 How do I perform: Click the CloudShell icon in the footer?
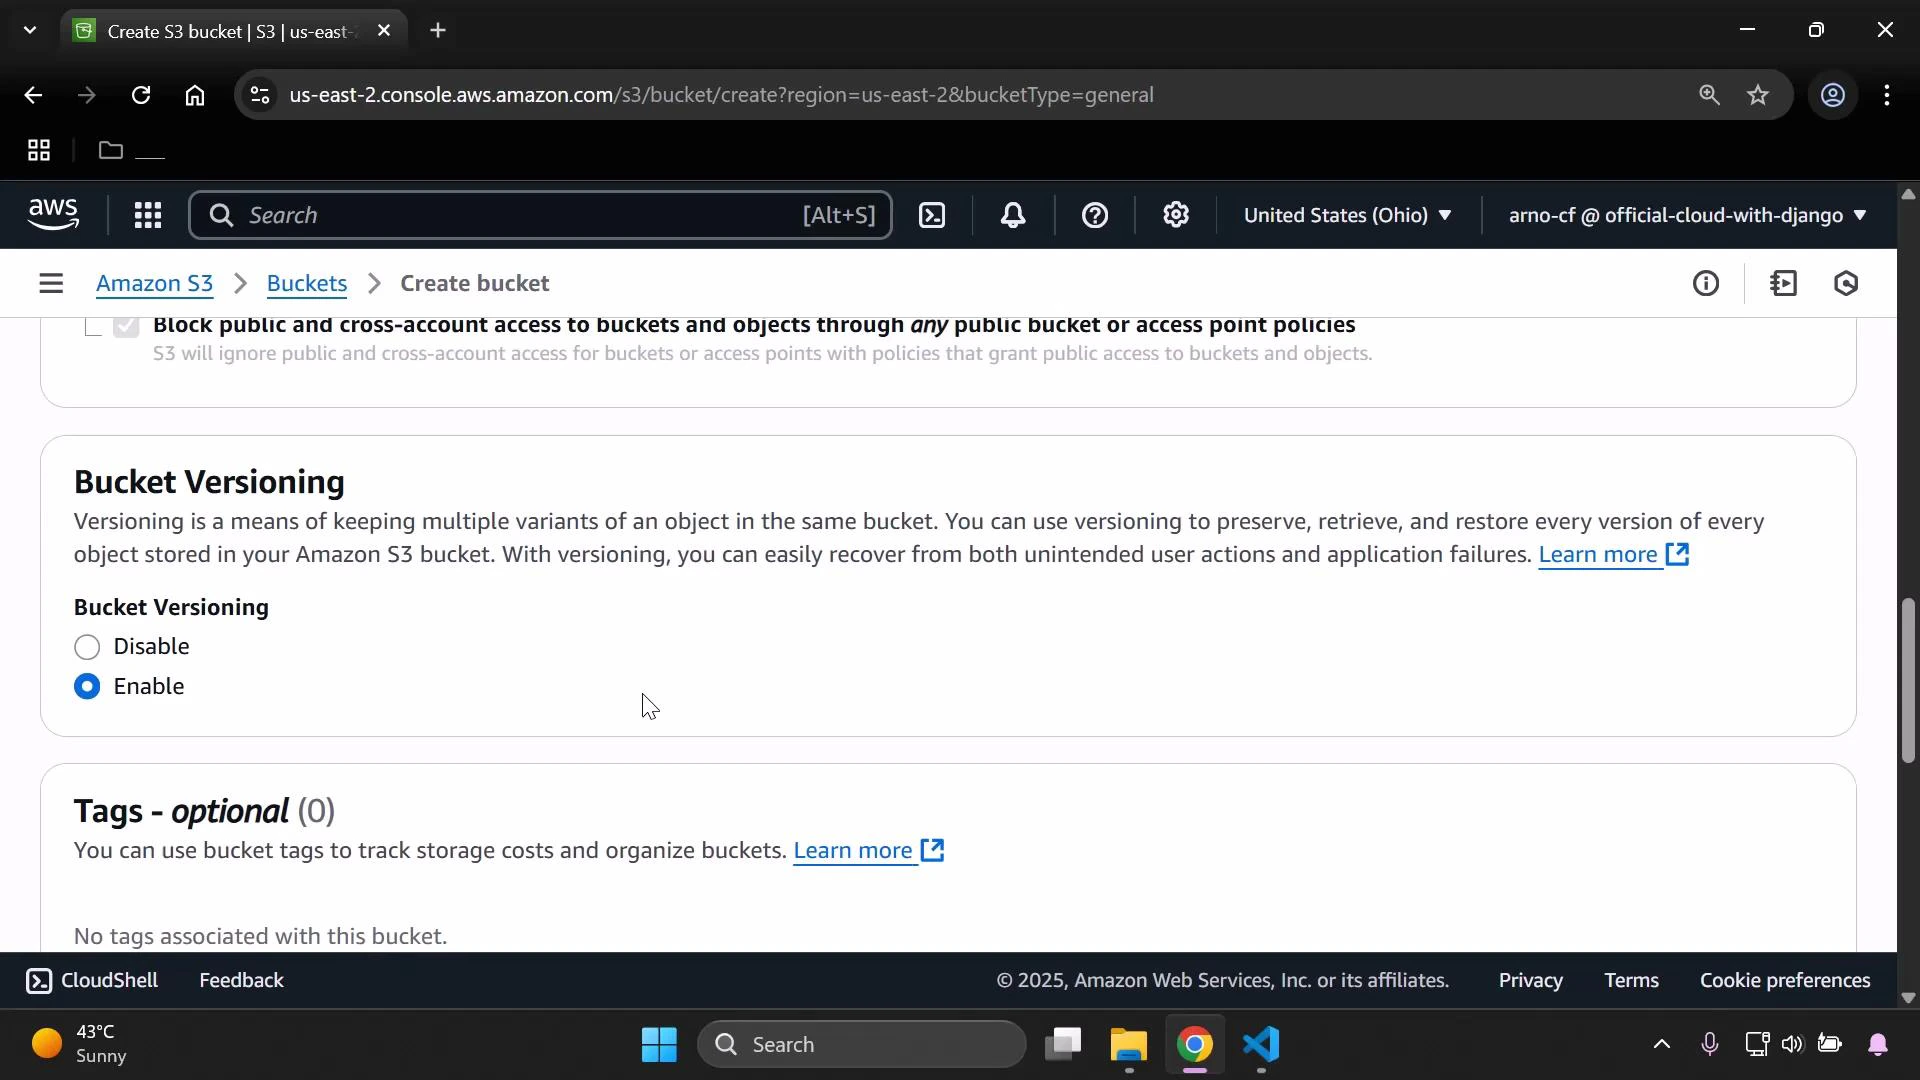(x=40, y=981)
